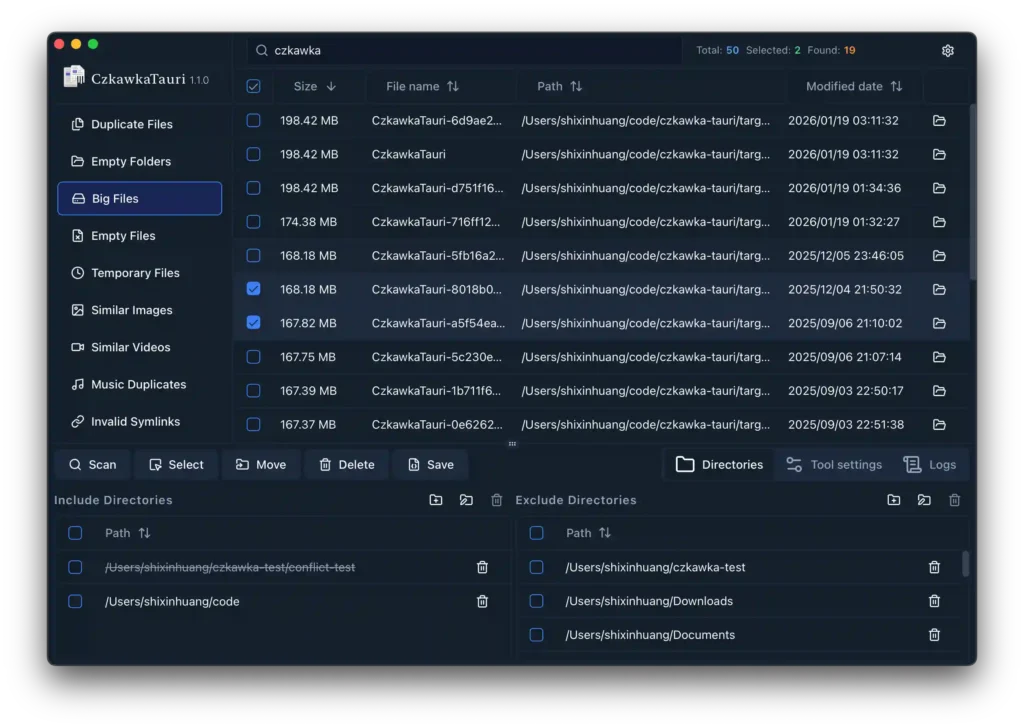1024x728 pixels.
Task: Open the Select options button
Action: click(x=176, y=465)
